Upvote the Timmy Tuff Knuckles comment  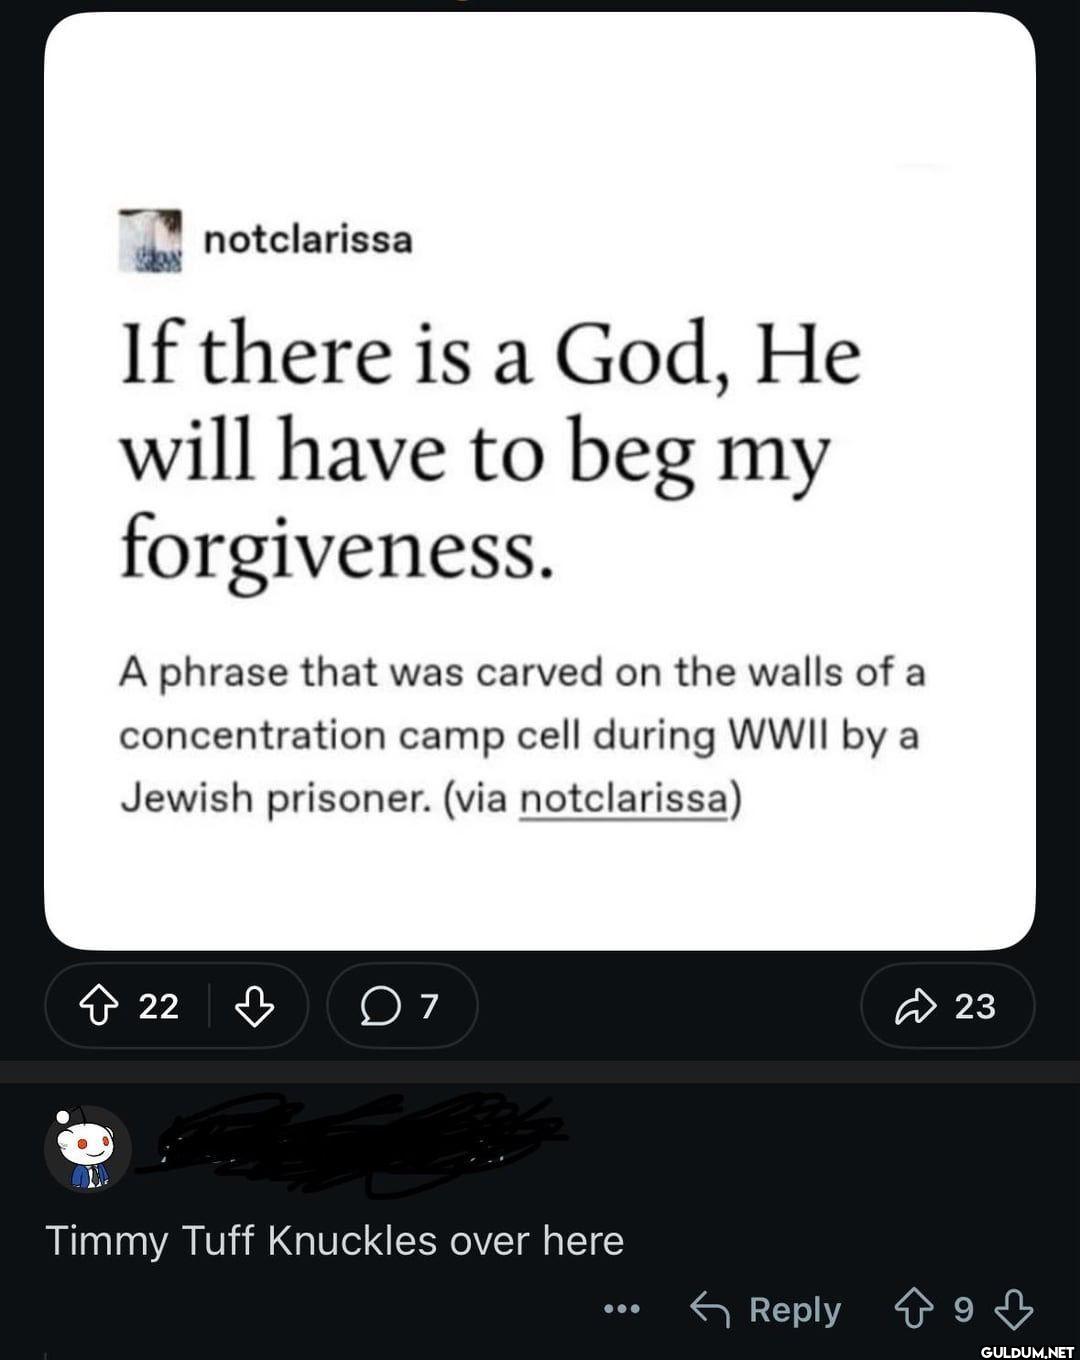point(913,1309)
